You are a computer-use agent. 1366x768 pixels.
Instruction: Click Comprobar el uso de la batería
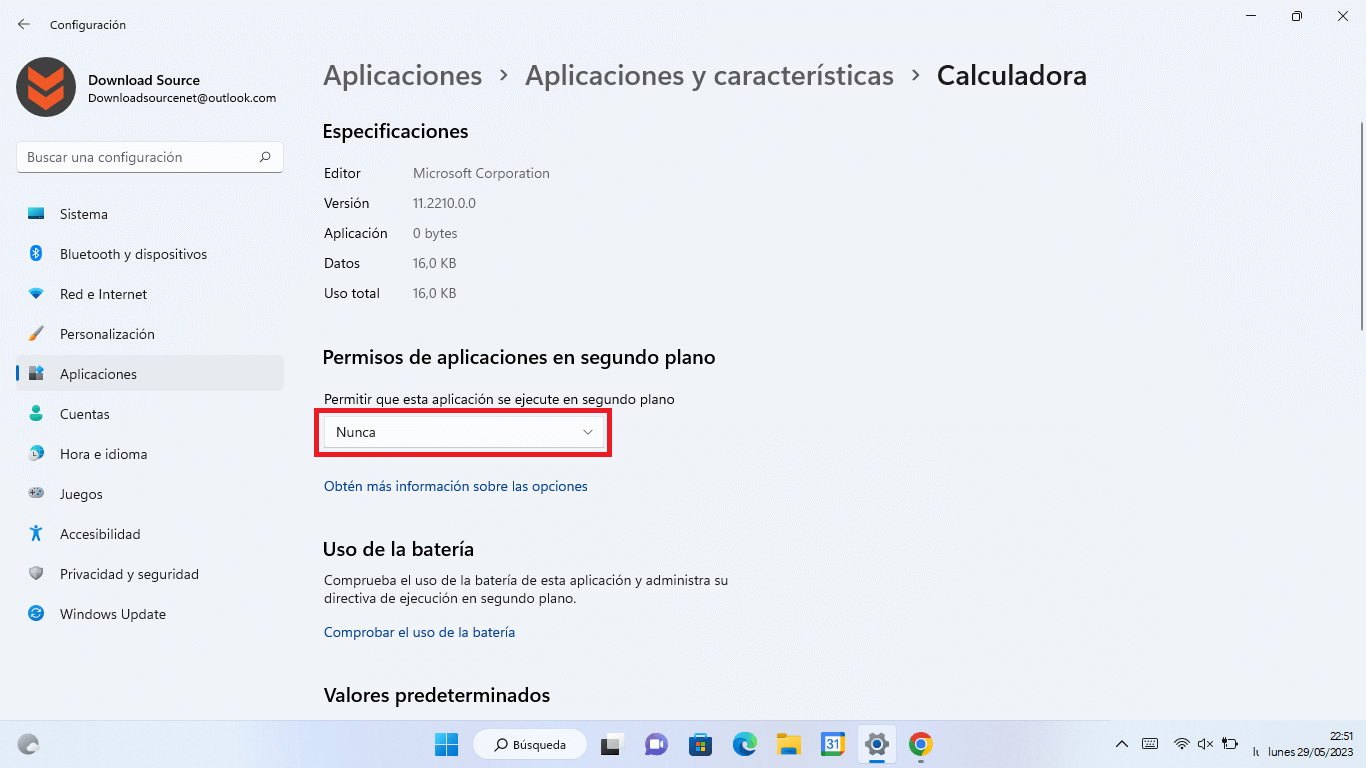(x=420, y=632)
